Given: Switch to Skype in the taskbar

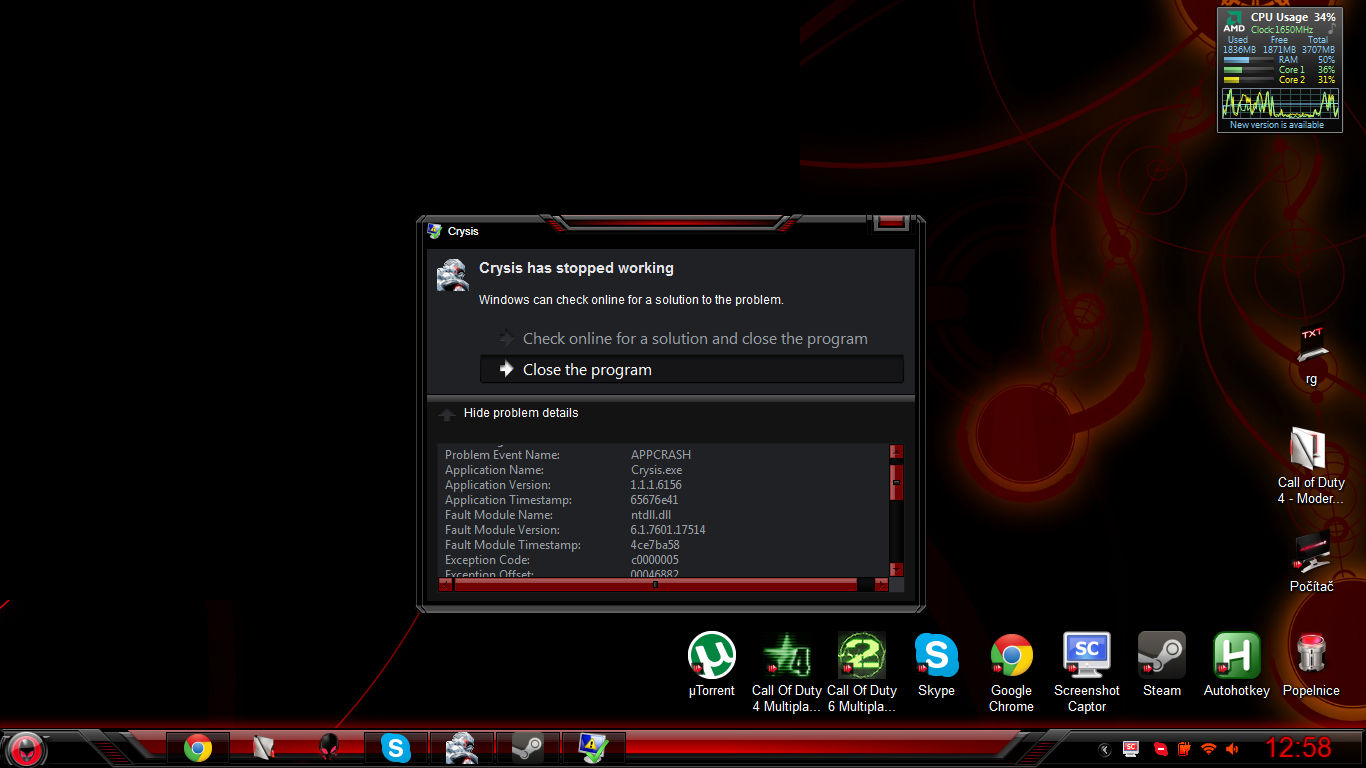Looking at the screenshot, I should (x=396, y=748).
